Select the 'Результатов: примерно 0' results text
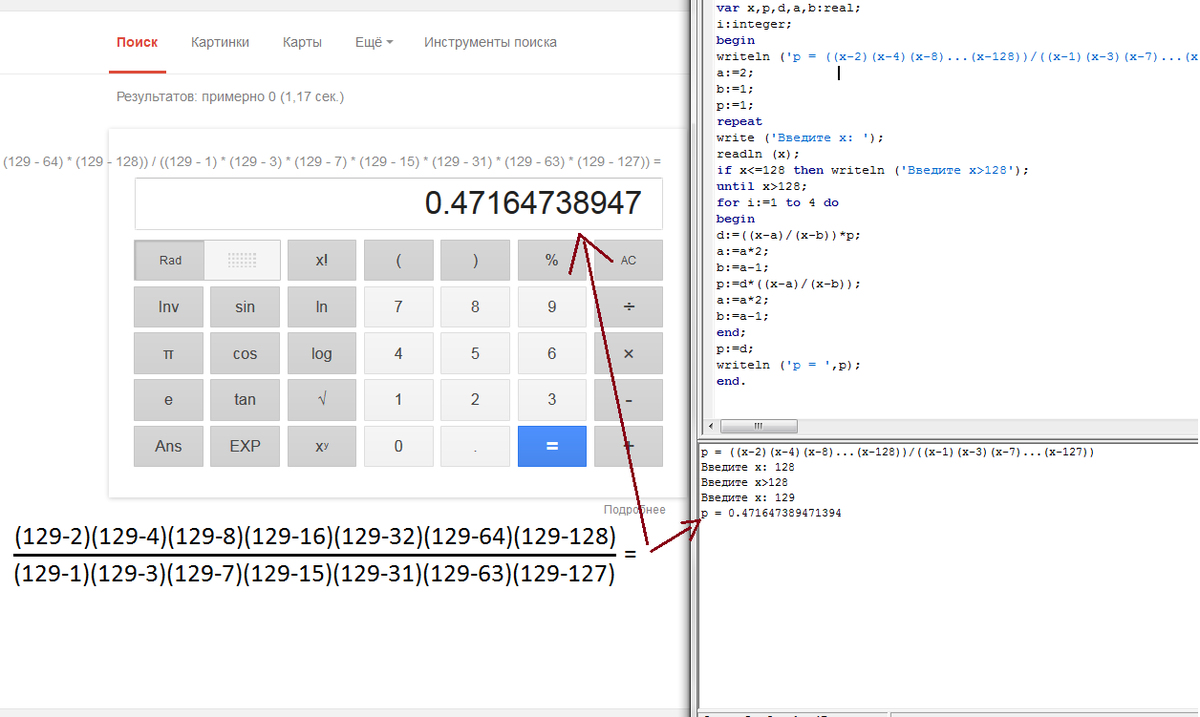The image size is (1200, 717). pos(230,97)
